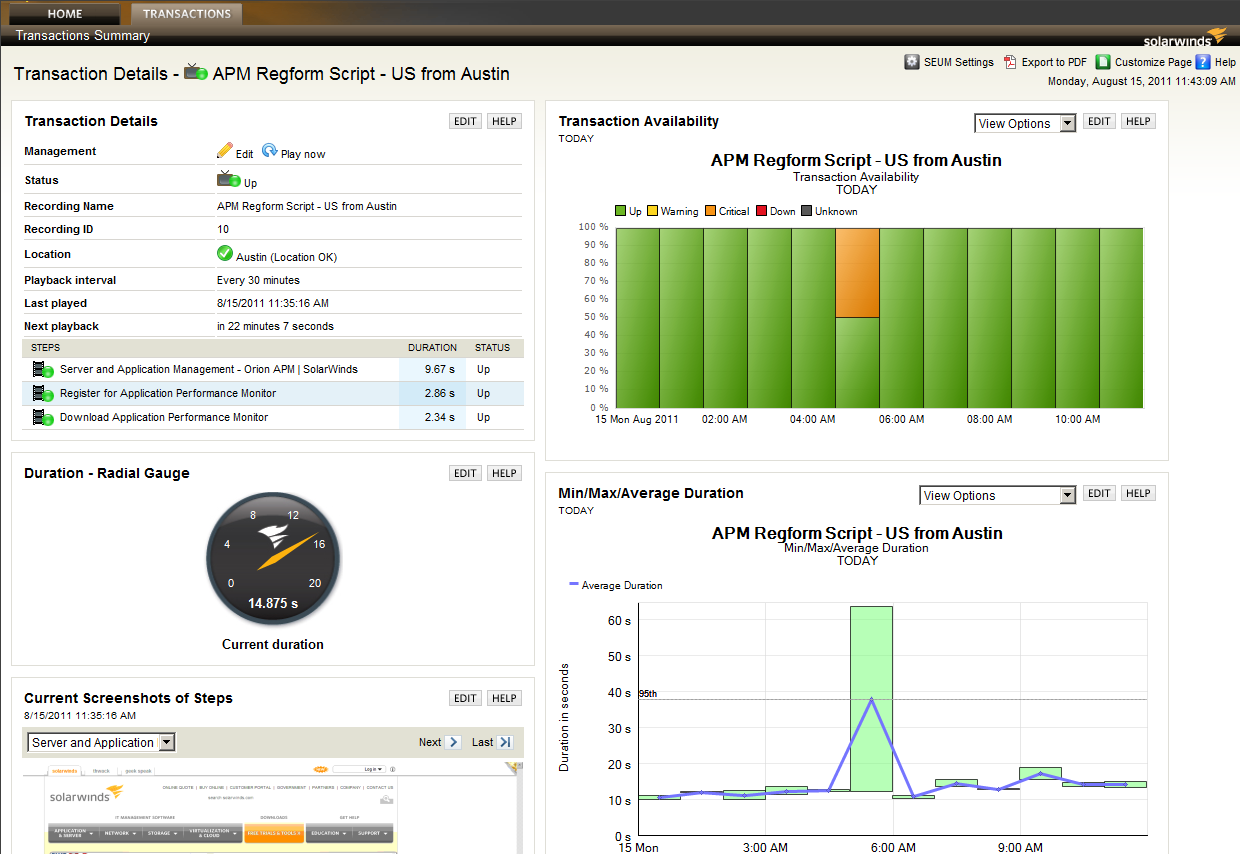Click the pencil Edit icon under Management
This screenshot has width=1240, height=854.
(x=225, y=151)
